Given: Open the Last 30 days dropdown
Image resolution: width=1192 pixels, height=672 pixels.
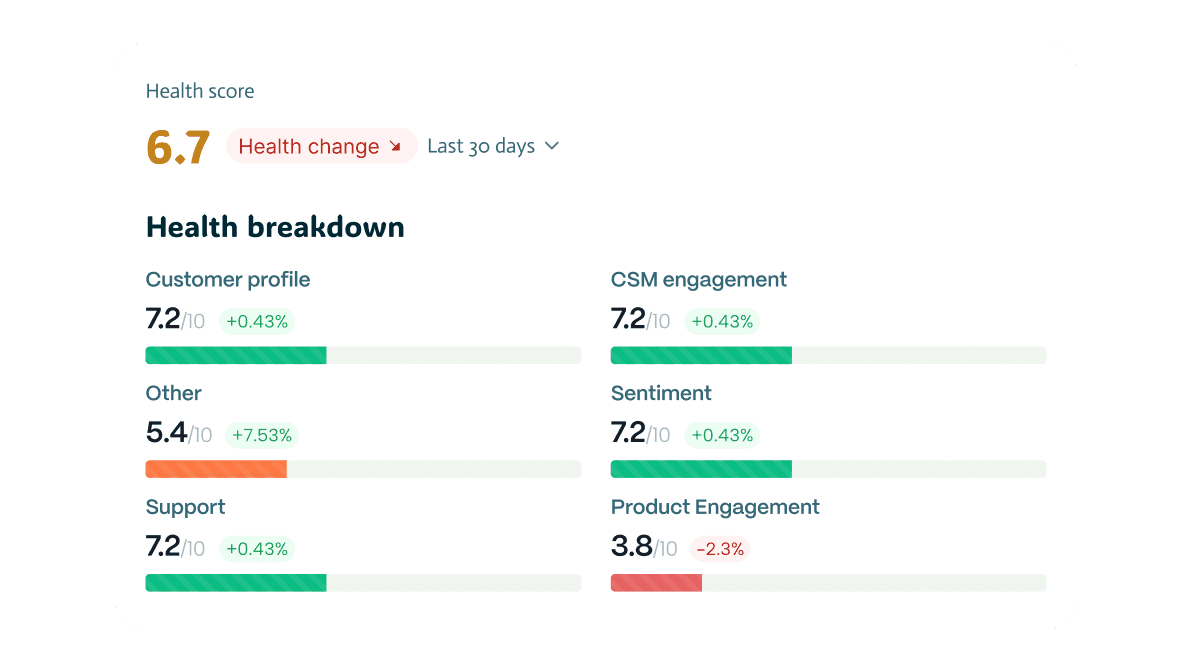Looking at the screenshot, I should click(481, 146).
